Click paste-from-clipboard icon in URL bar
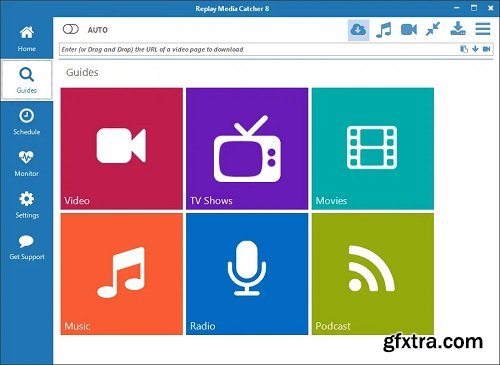Image resolution: width=500 pixels, height=365 pixels. [x=464, y=49]
